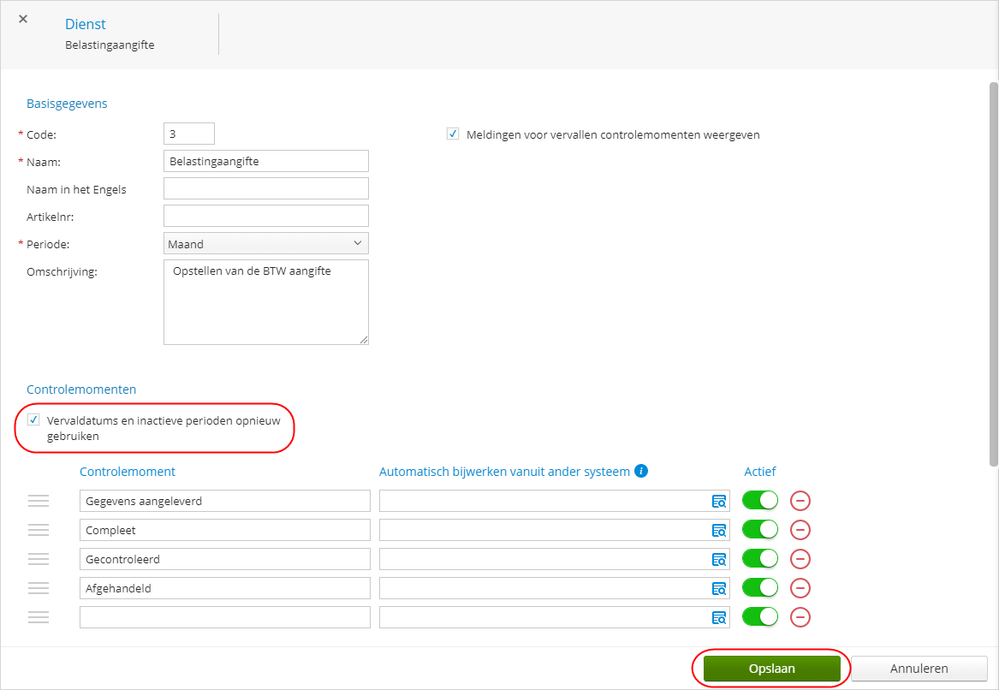Image resolution: width=999 pixels, height=690 pixels.
Task: Click the Basisgegevens section heading
Action: click(x=67, y=104)
